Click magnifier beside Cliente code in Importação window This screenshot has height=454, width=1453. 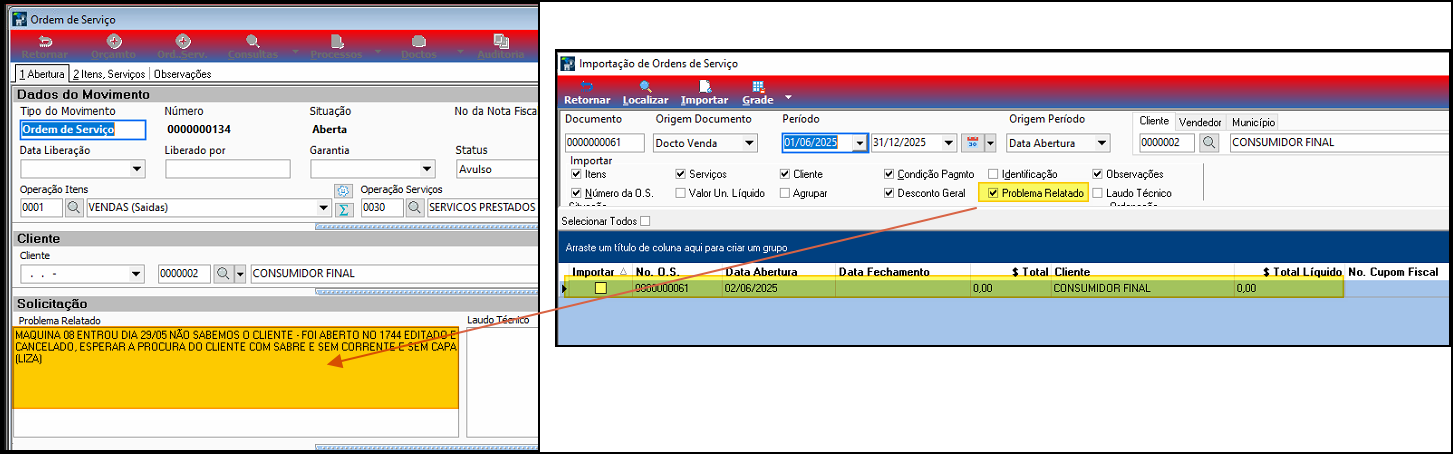click(1209, 143)
